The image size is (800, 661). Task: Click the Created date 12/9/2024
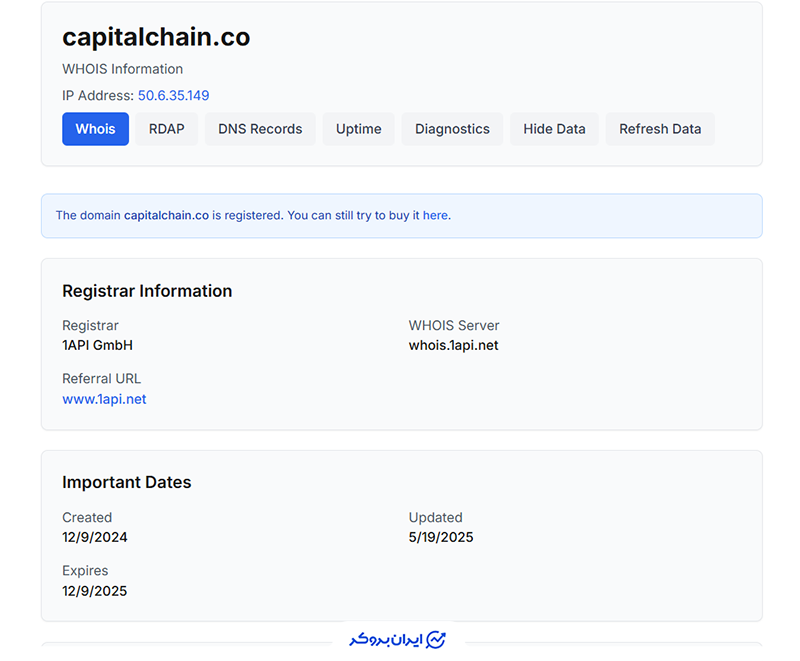point(94,537)
